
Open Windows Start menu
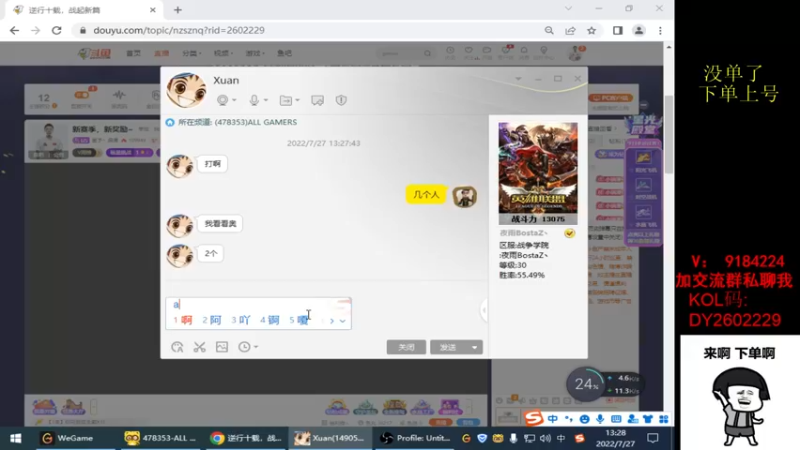(15, 438)
